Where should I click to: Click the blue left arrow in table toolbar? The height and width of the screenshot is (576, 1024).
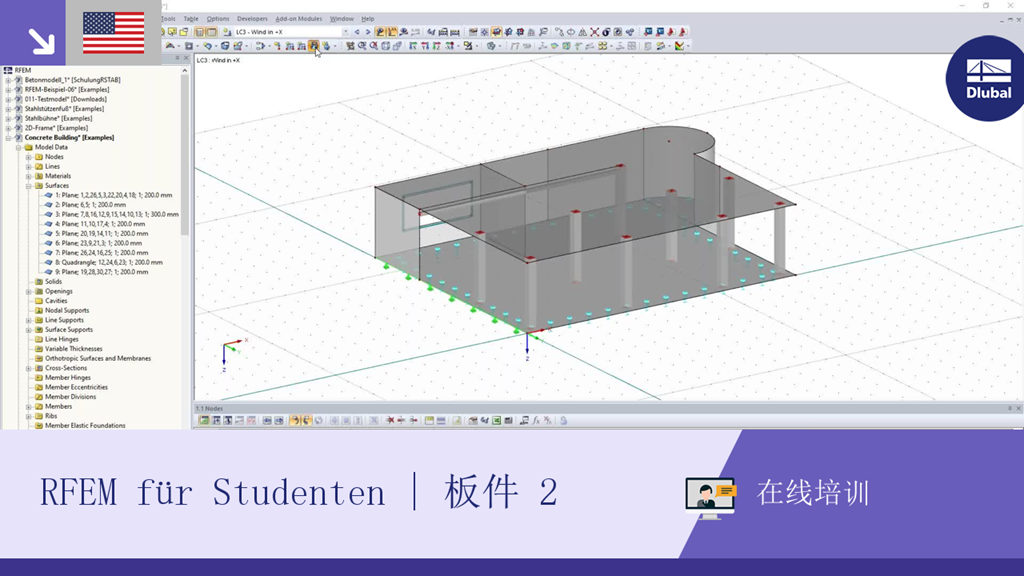click(267, 421)
